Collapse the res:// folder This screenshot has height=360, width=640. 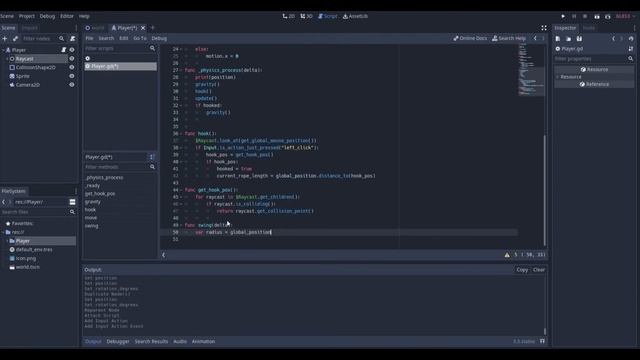(x=3, y=232)
